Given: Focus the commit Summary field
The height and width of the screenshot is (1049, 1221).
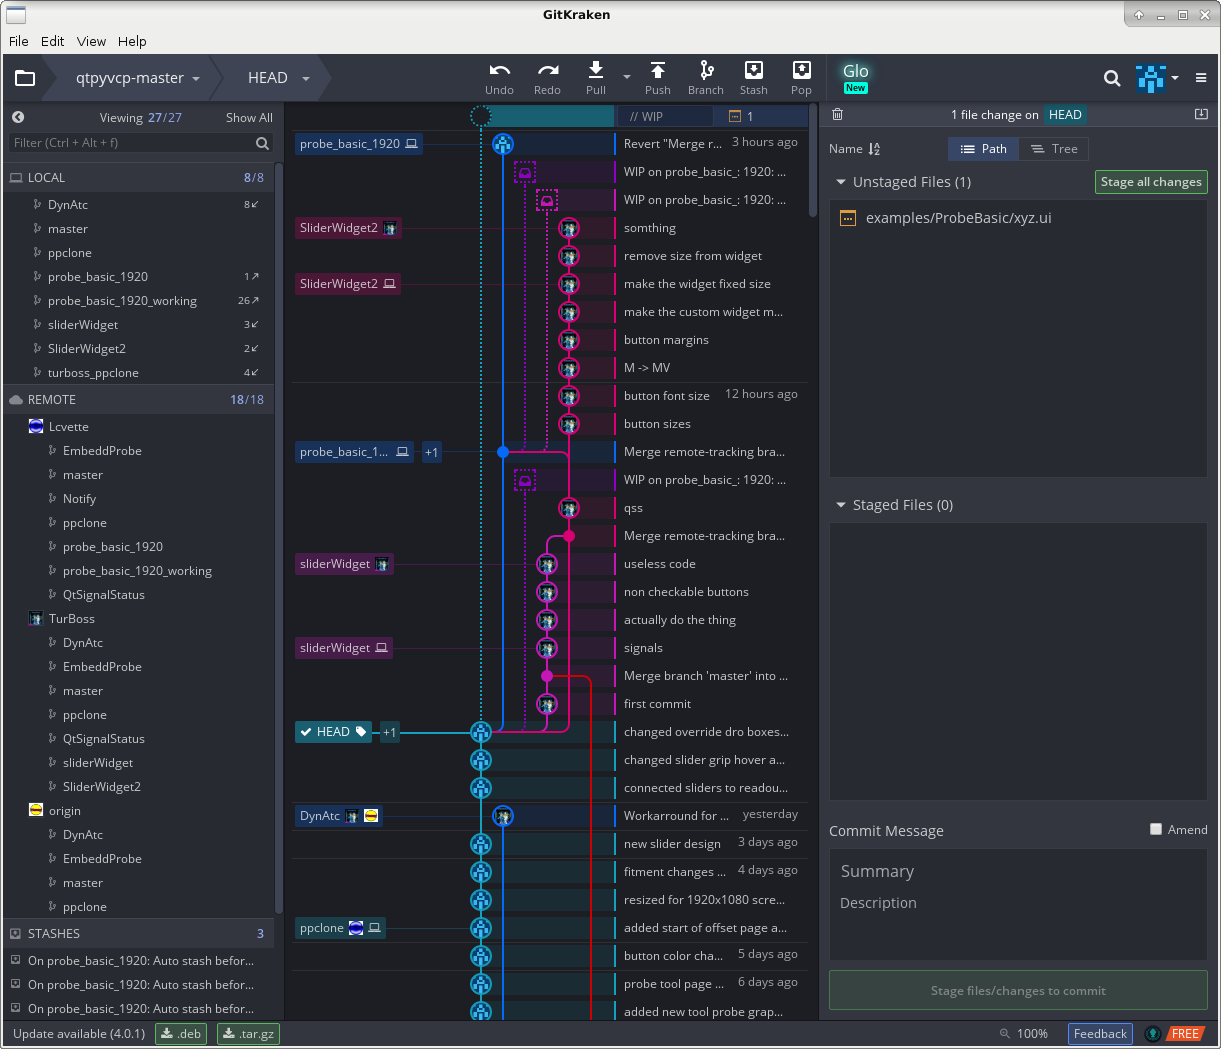Looking at the screenshot, I should (1018, 872).
